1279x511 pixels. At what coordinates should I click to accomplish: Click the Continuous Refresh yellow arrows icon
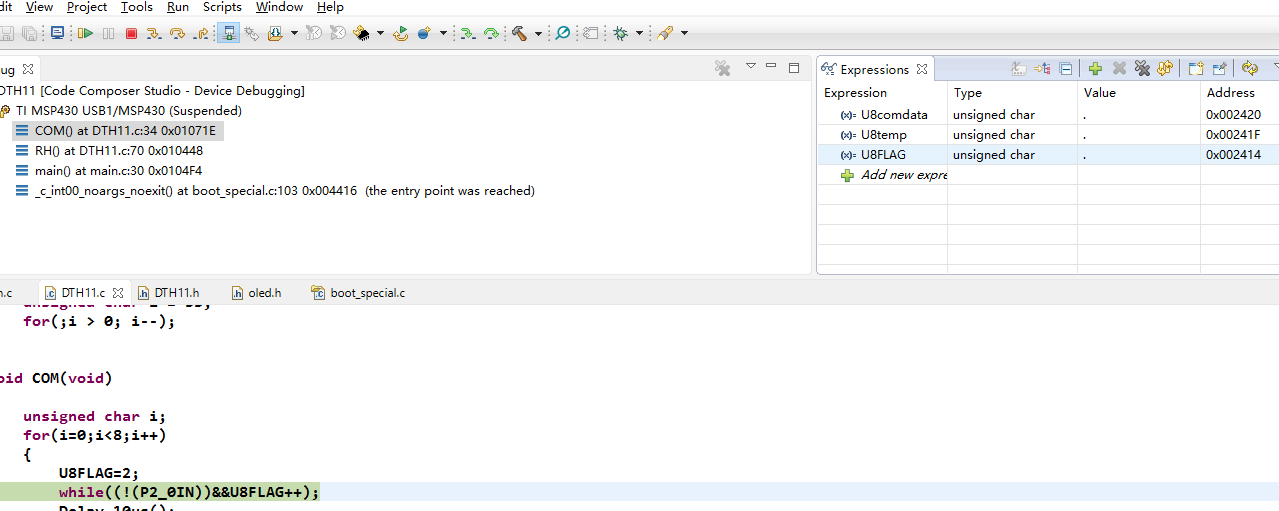(1250, 68)
